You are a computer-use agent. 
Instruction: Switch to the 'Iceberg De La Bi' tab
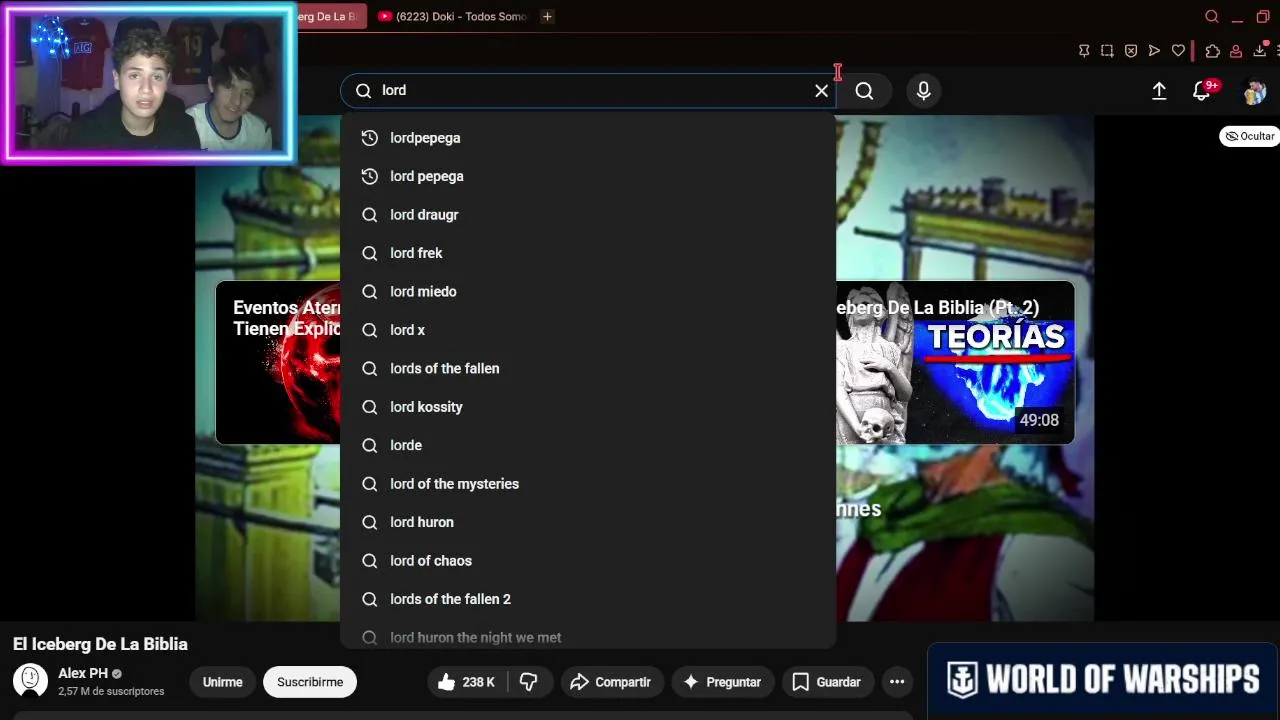(x=330, y=16)
